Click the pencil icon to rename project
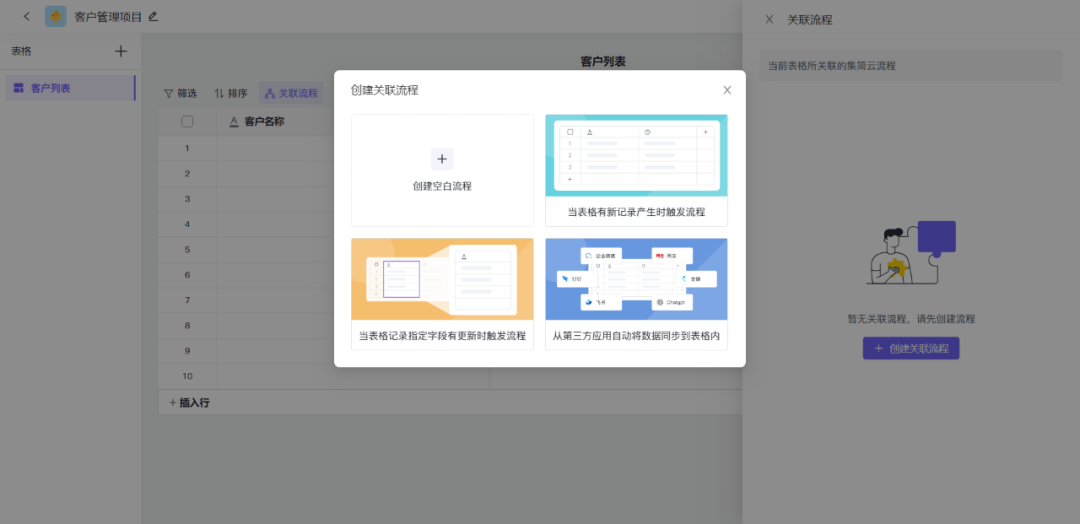 click(x=153, y=17)
